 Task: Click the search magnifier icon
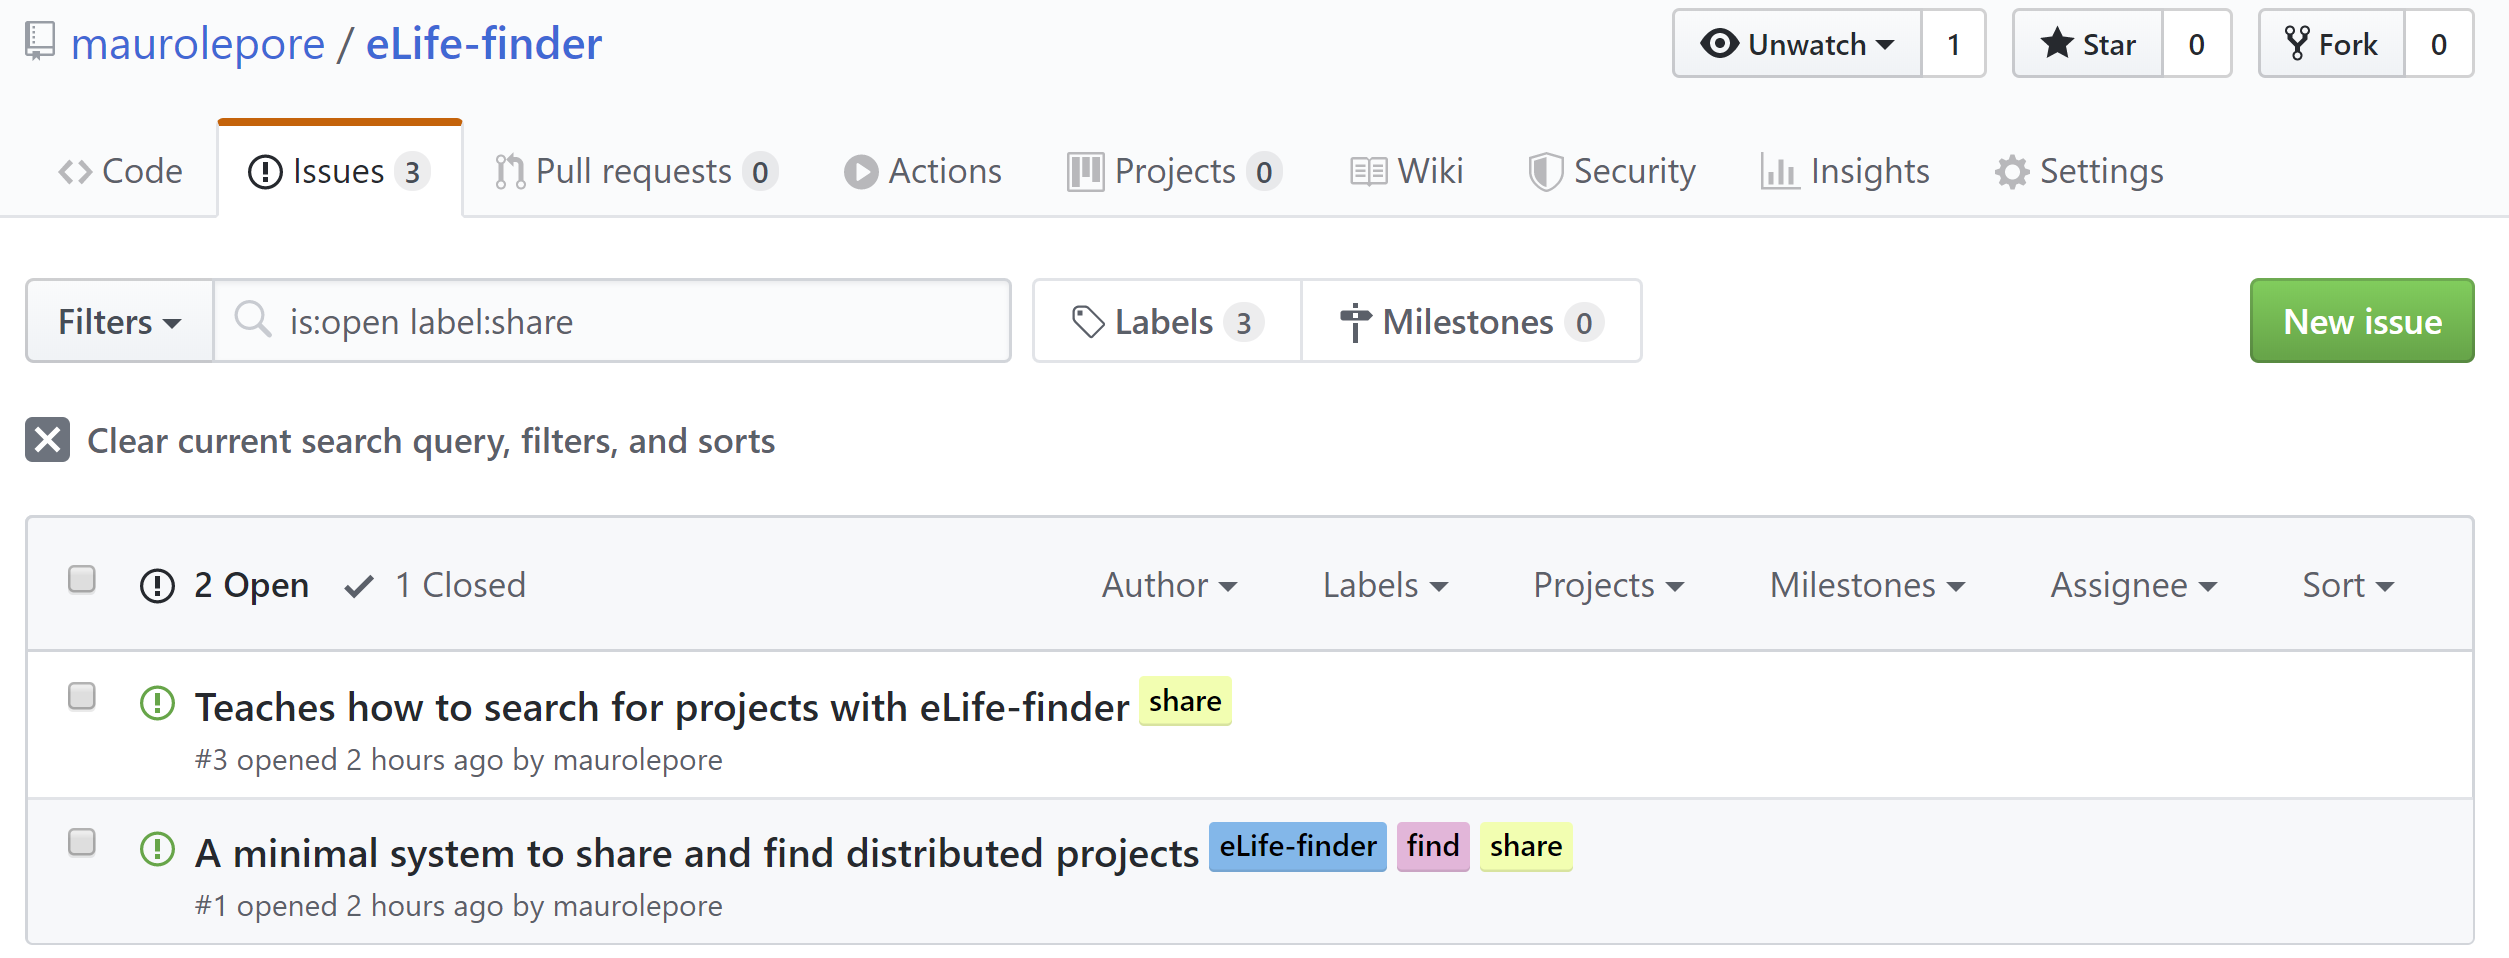click(x=252, y=320)
